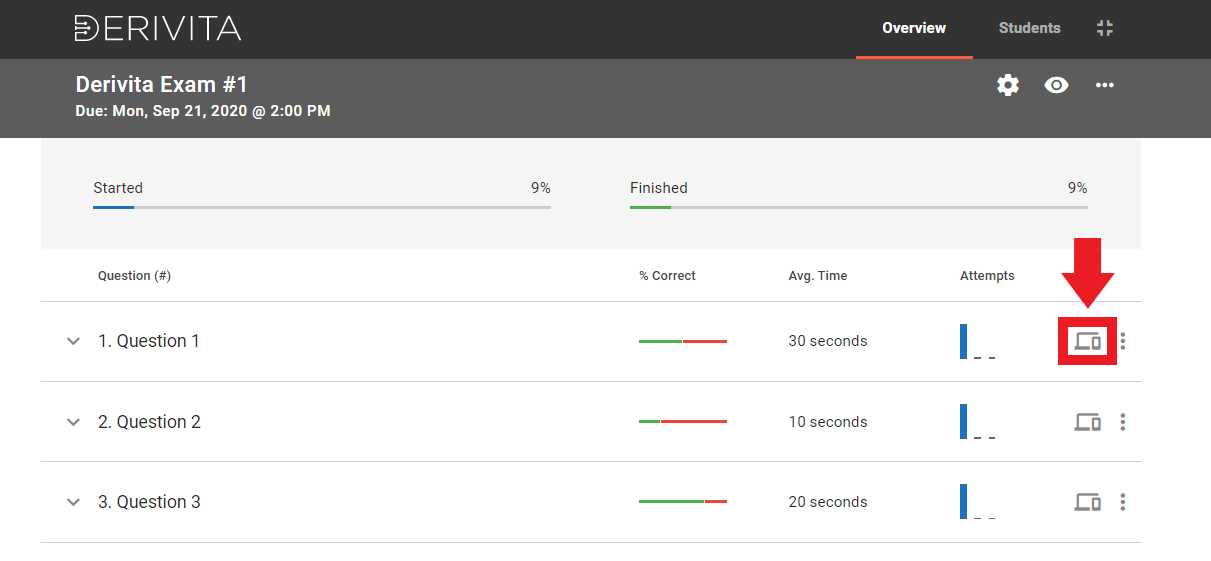Screen dimensions: 1211x561
Task: Switch to the Students tab
Action: click(1029, 28)
